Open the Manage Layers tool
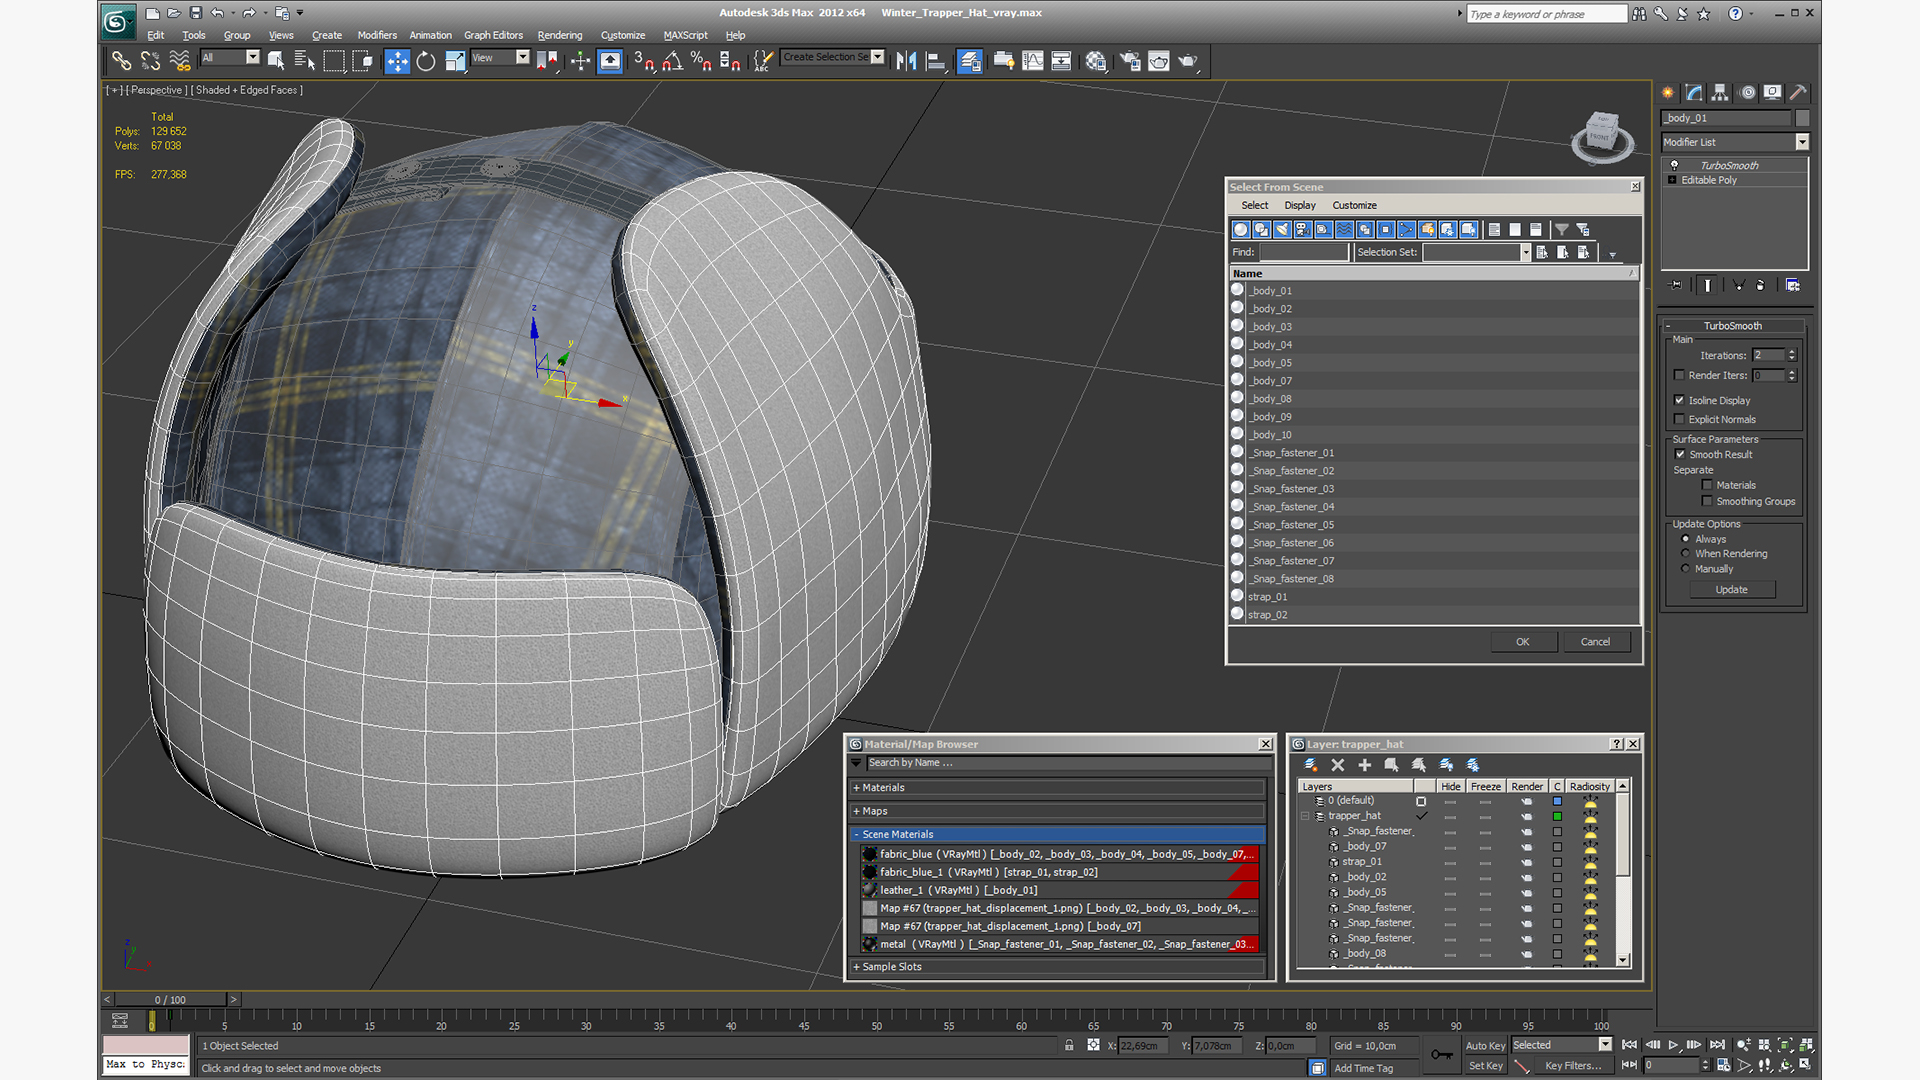This screenshot has width=1920, height=1080. (x=969, y=61)
